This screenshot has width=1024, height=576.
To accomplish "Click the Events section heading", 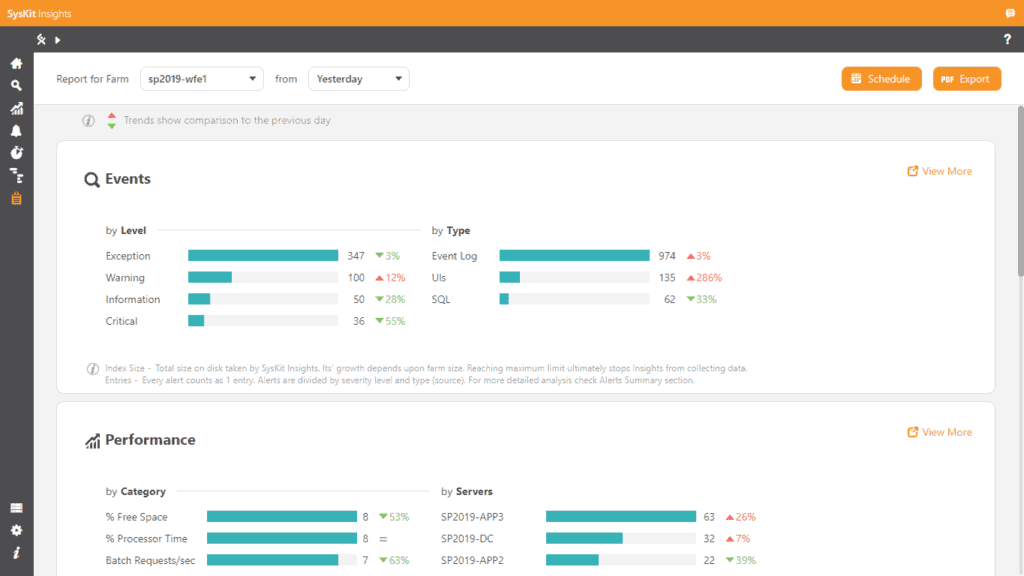I will (128, 179).
